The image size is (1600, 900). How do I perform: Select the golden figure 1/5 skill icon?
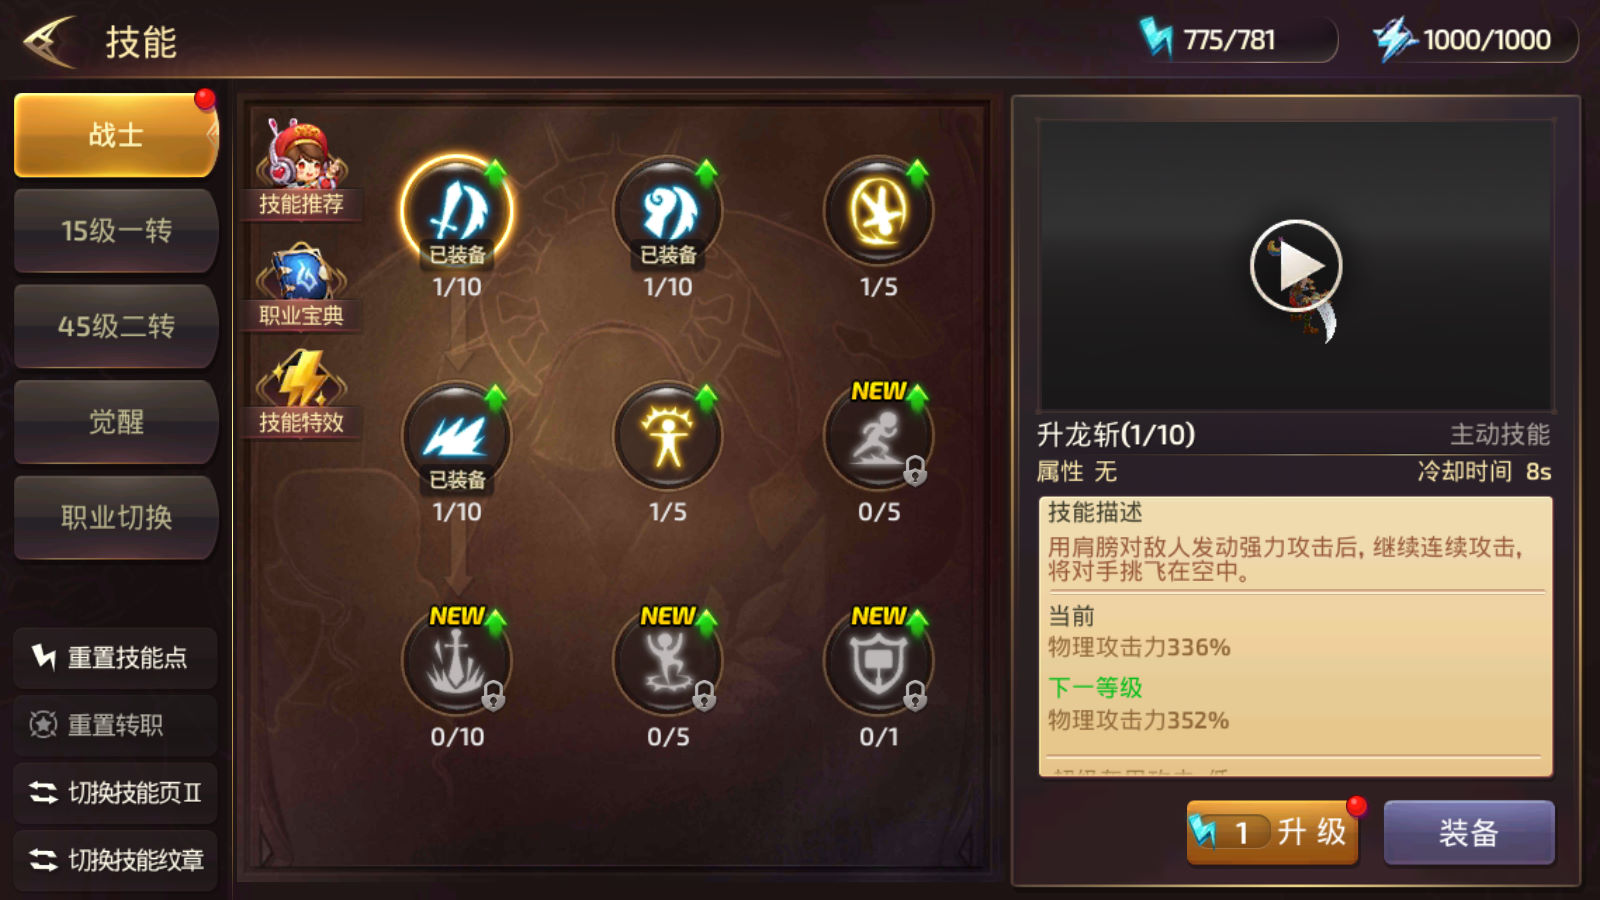pyautogui.click(x=668, y=437)
